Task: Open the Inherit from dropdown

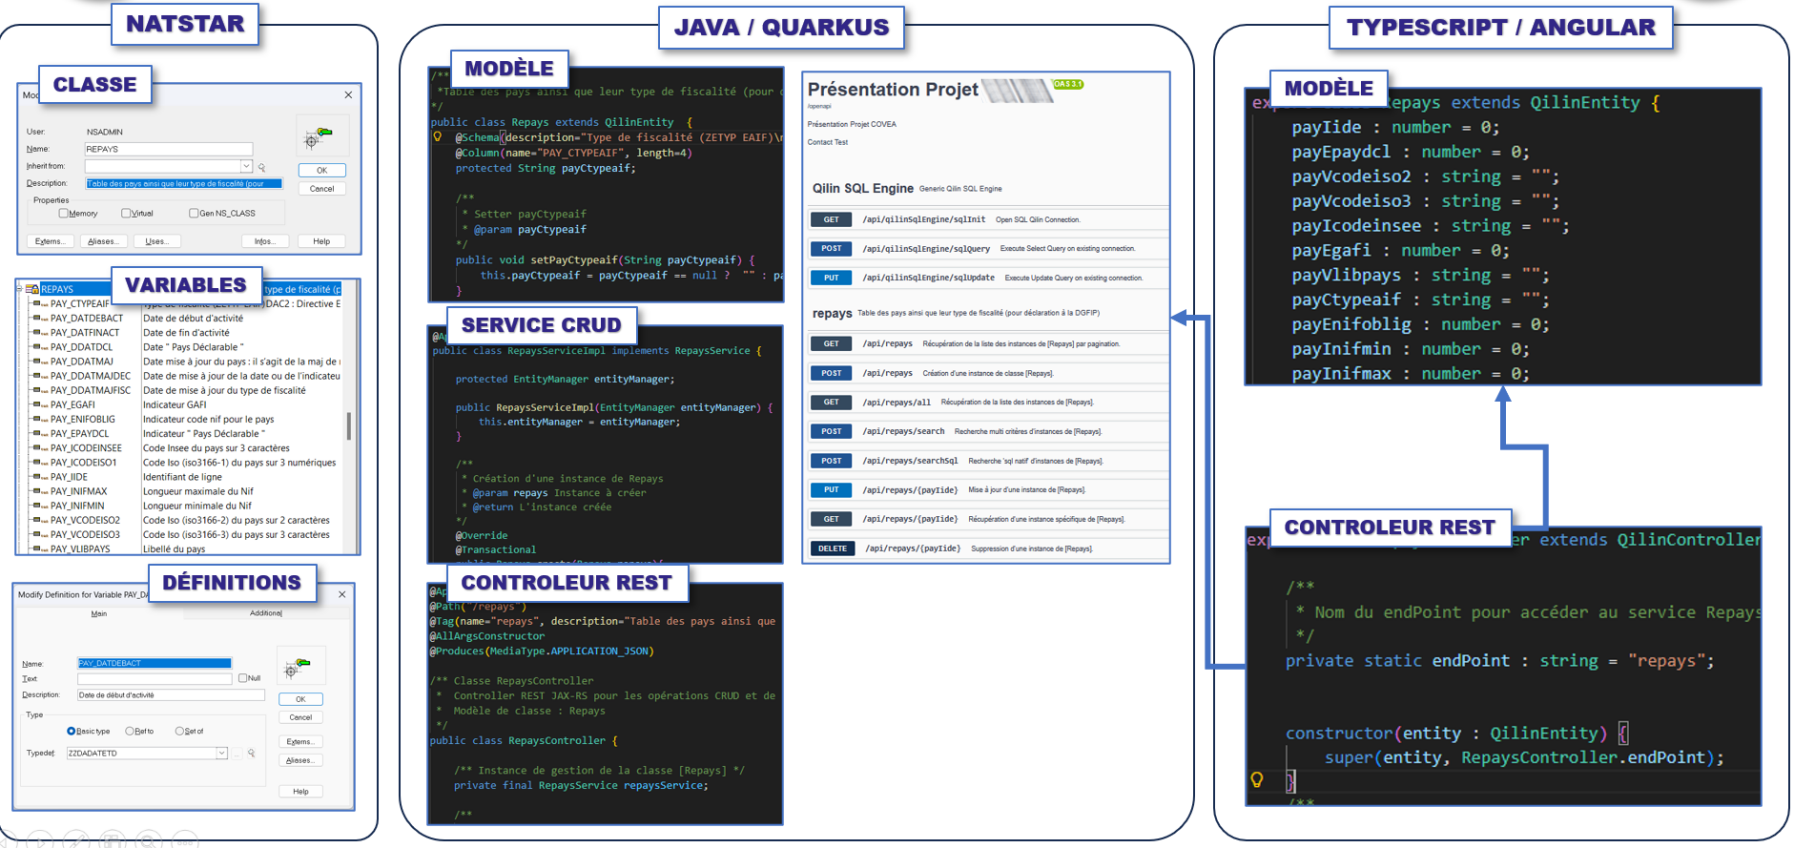Action: 246,166
